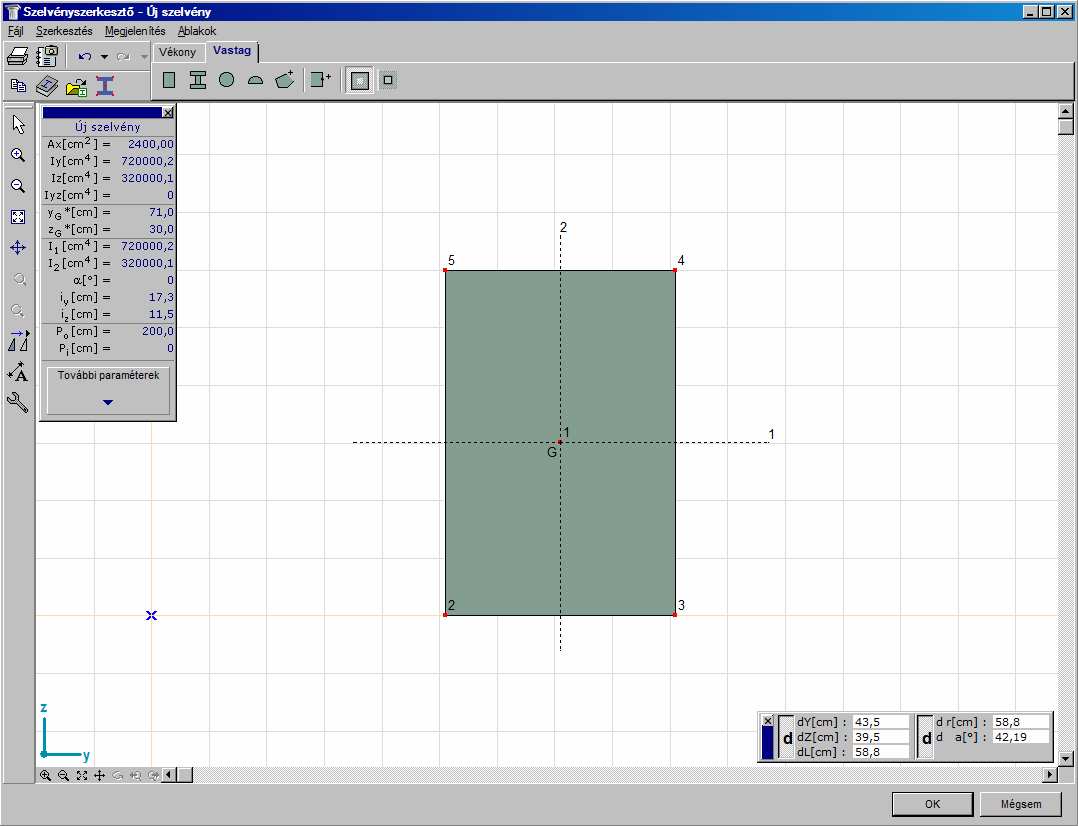This screenshot has height=826, width=1078.
Task: Switch to the Vékony tab
Action: [177, 52]
